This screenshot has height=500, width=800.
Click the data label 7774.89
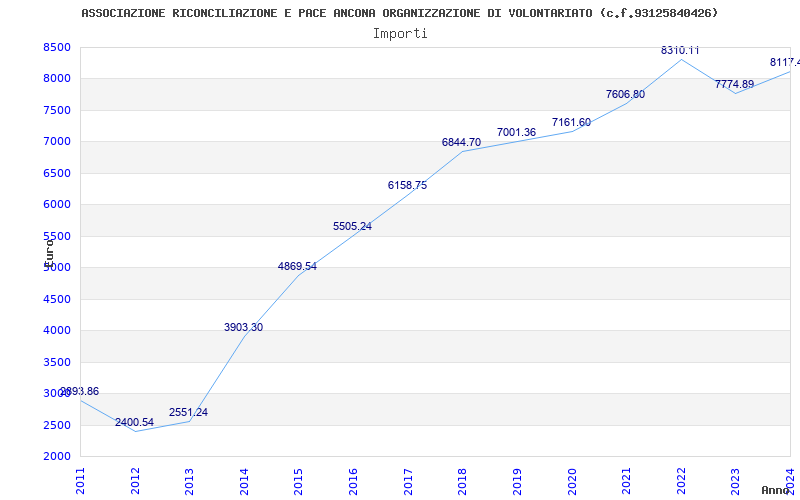tap(735, 85)
